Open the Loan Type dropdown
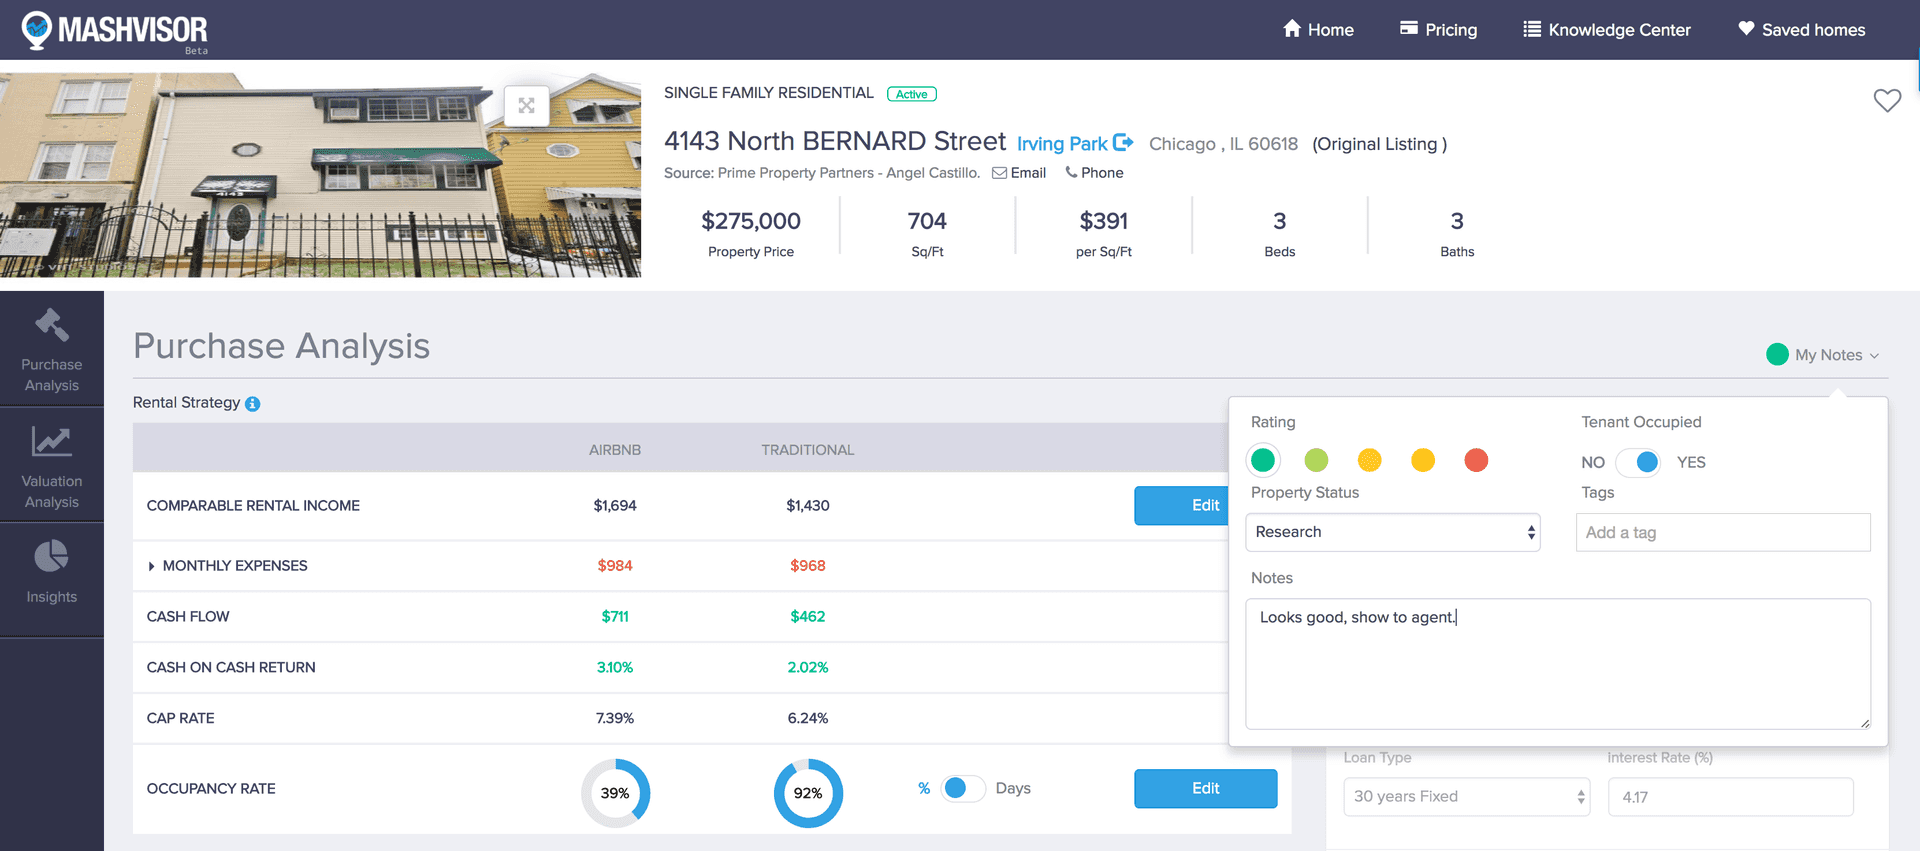Screen dimensions: 1920x851 pos(1465,797)
